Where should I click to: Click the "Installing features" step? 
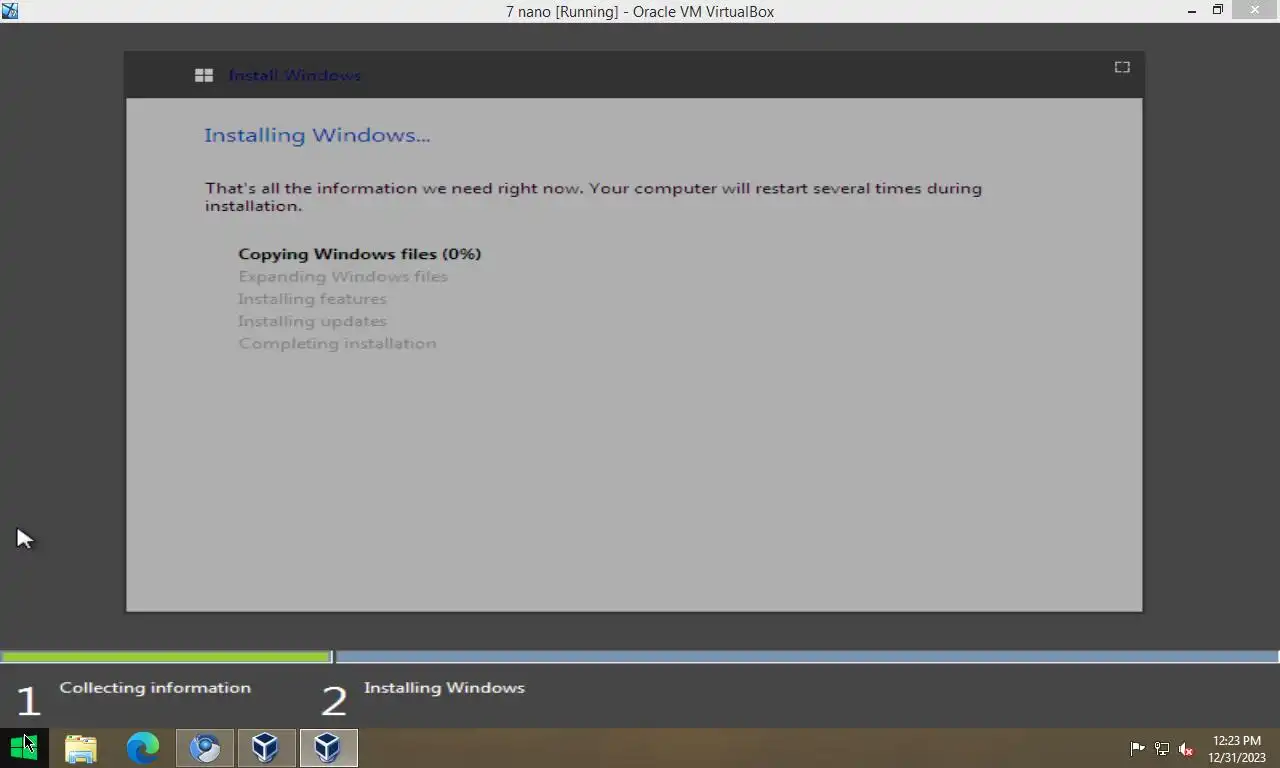point(312,299)
